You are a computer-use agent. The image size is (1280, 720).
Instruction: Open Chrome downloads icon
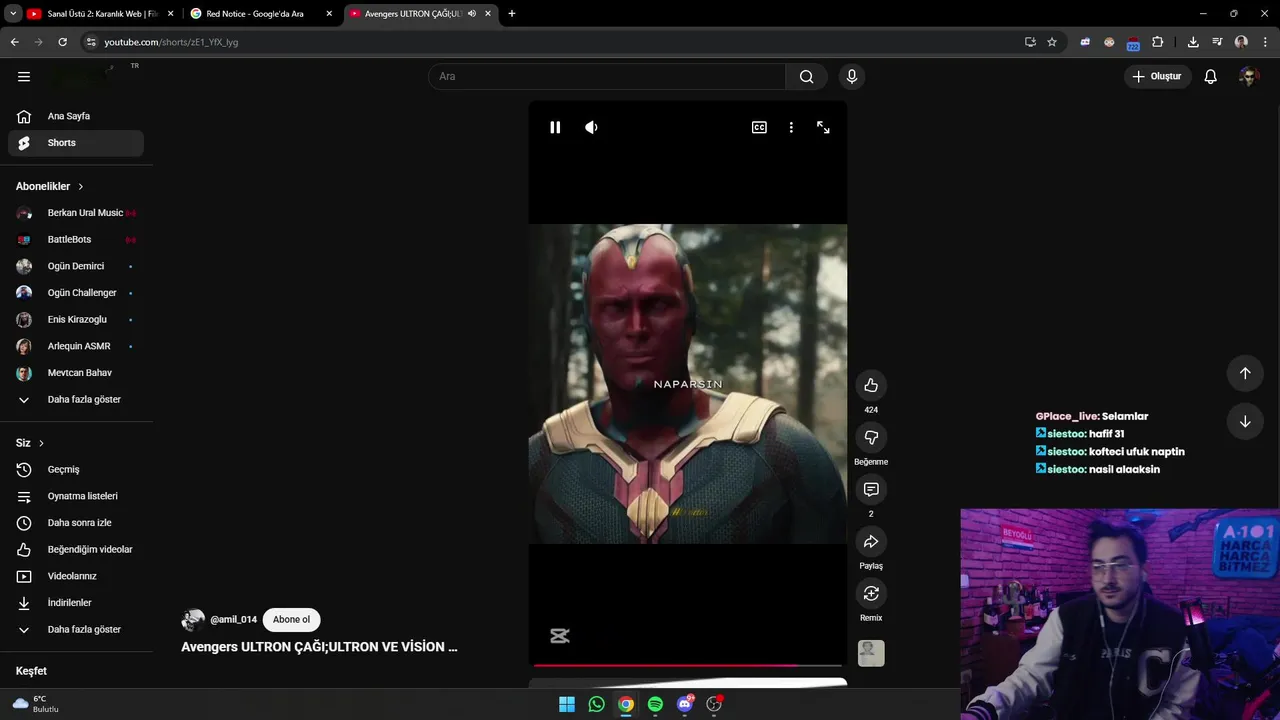coord(1193,42)
